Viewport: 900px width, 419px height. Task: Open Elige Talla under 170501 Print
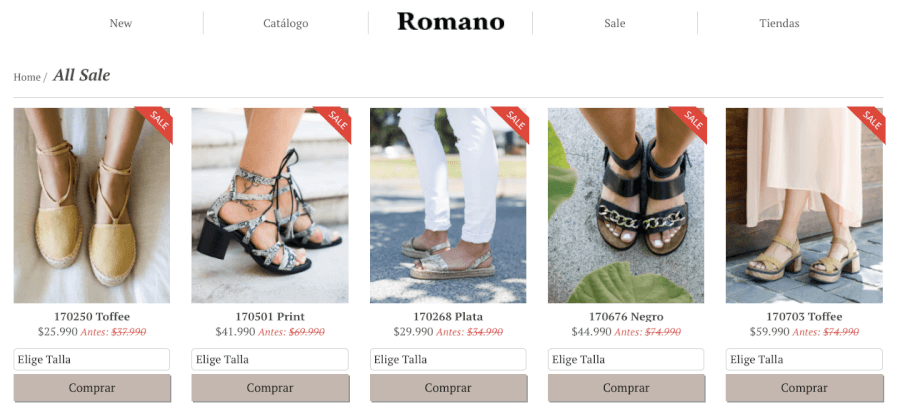point(270,359)
